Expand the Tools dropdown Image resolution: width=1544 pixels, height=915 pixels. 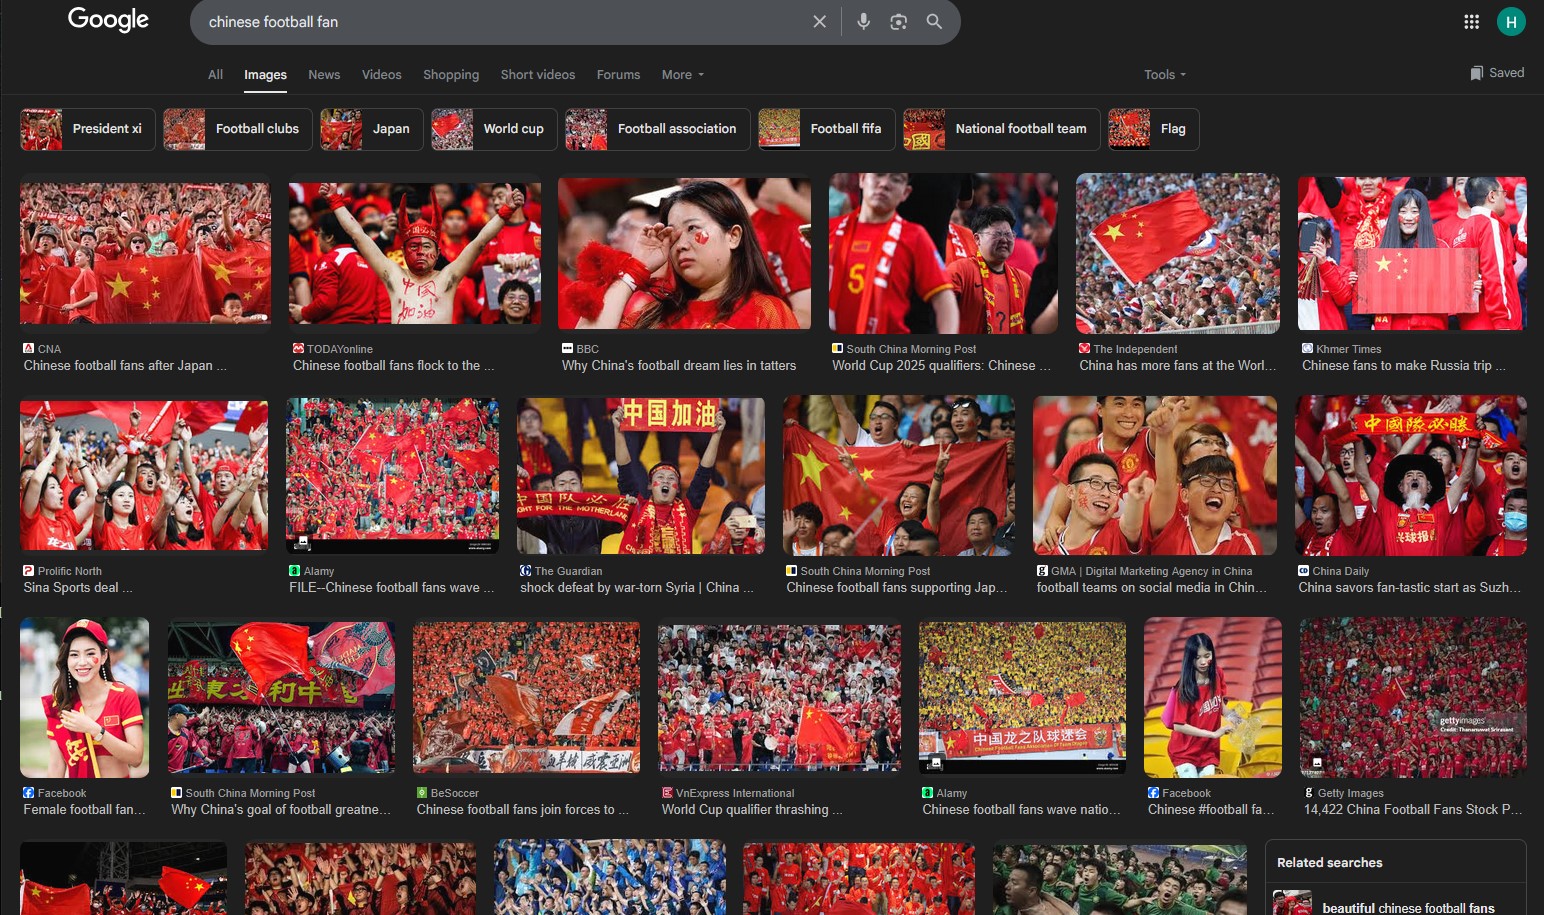[1165, 75]
